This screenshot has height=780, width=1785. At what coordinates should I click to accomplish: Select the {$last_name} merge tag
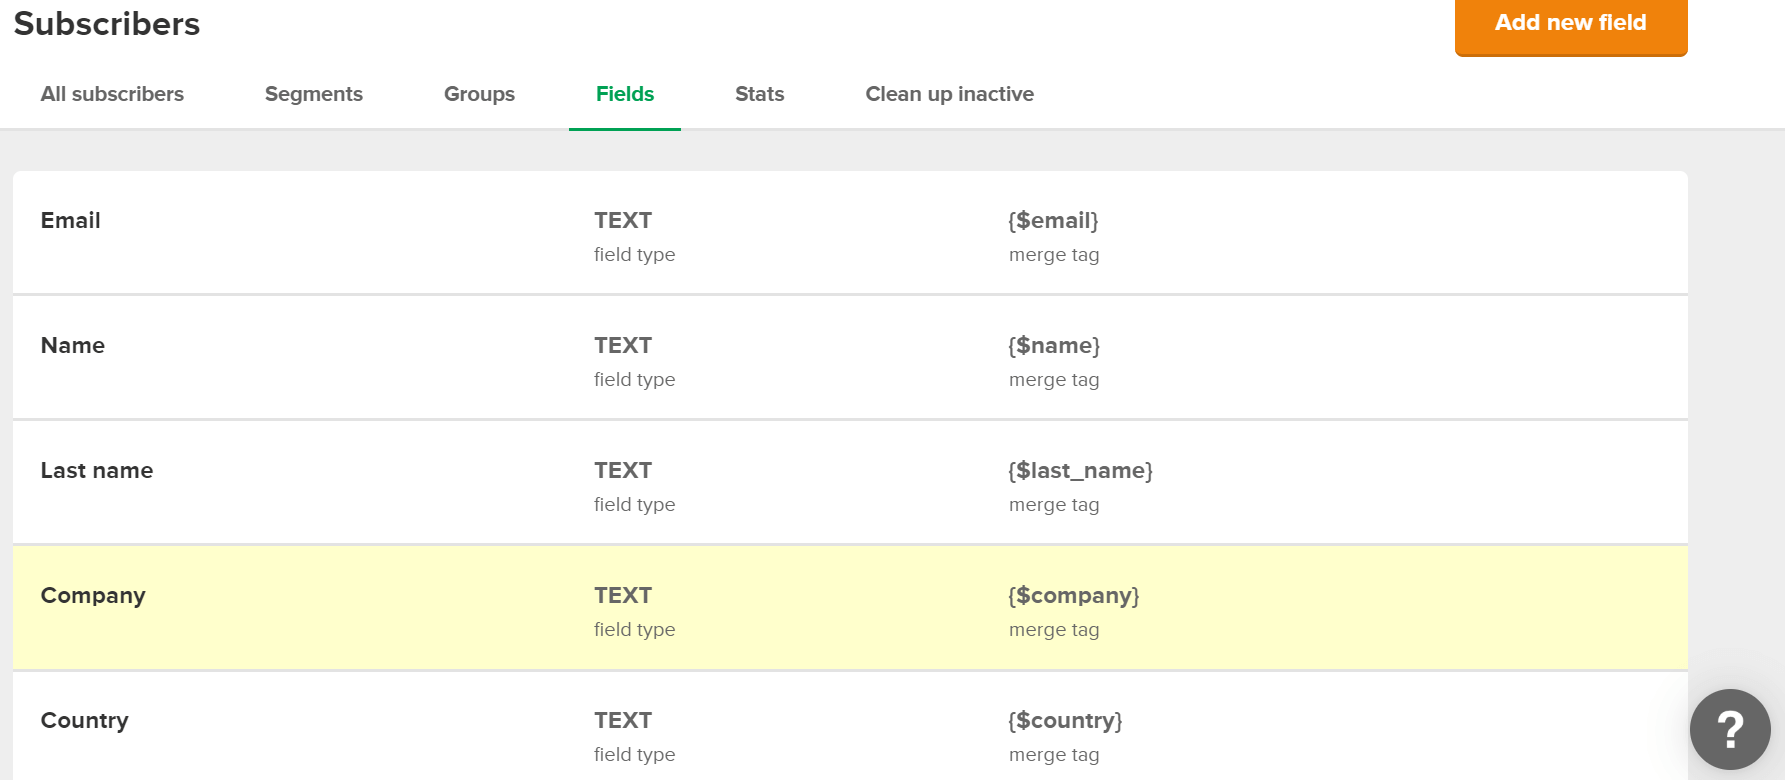[1081, 470]
